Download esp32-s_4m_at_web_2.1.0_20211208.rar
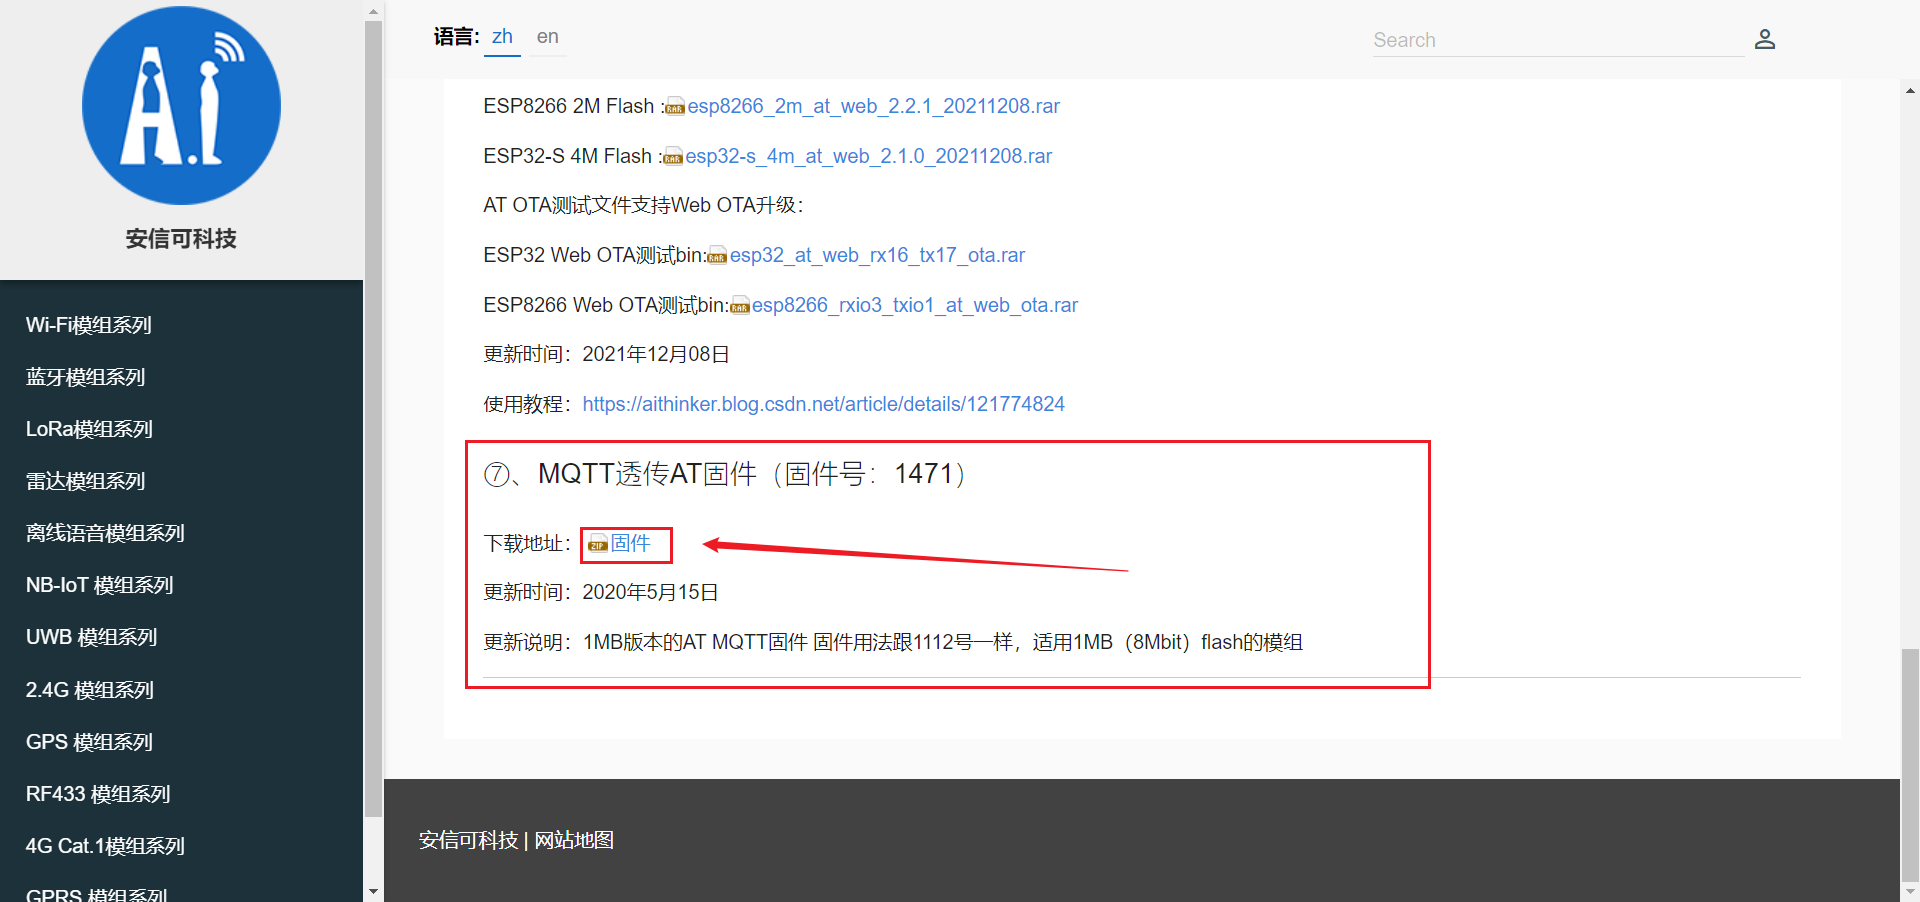Screen dimensions: 1920x902 coord(868,156)
